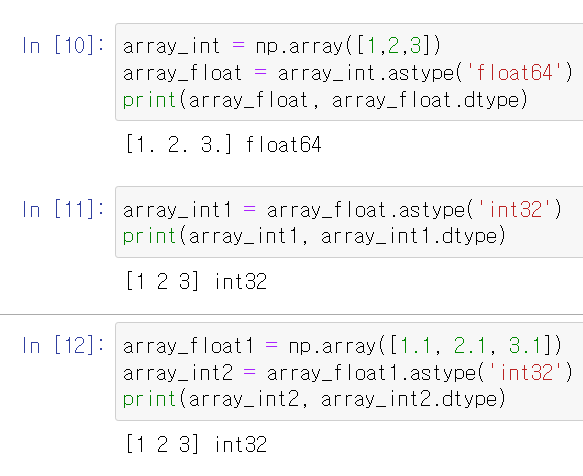Click the output [1. 2. 3.] float64
583x476 pixels.
pyautogui.click(x=224, y=144)
